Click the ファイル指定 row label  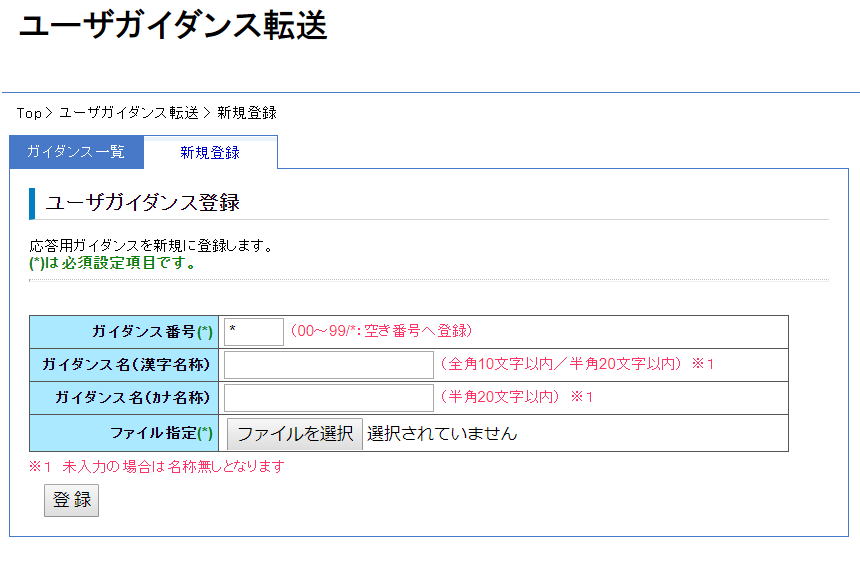pyautogui.click(x=161, y=434)
